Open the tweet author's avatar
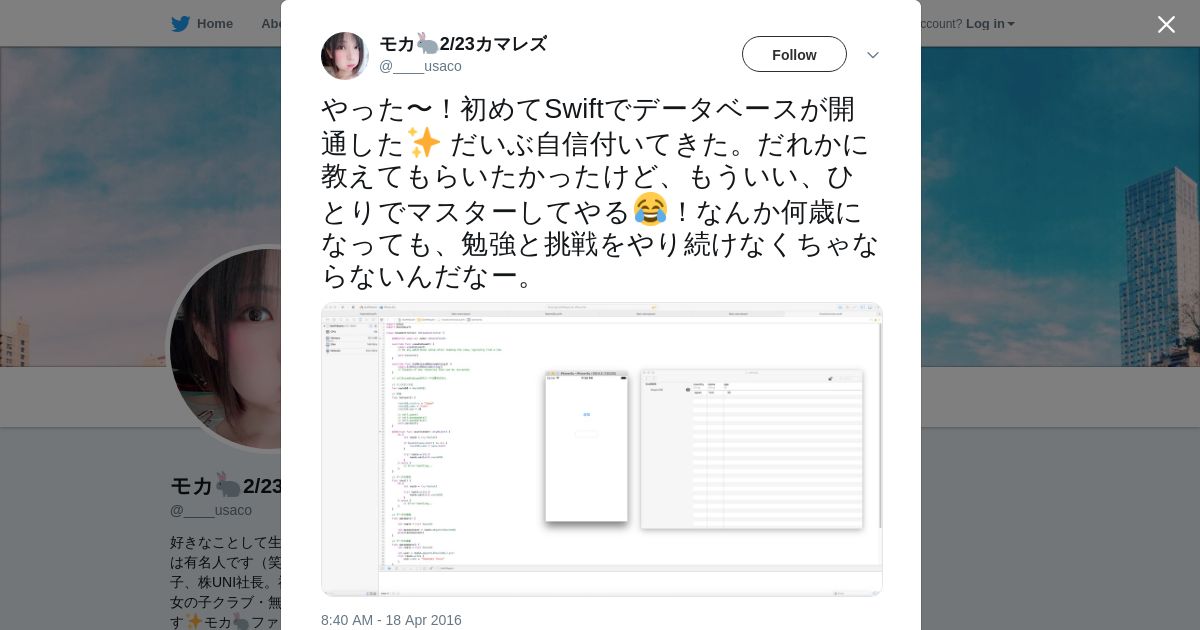This screenshot has width=1200, height=630. coord(345,56)
